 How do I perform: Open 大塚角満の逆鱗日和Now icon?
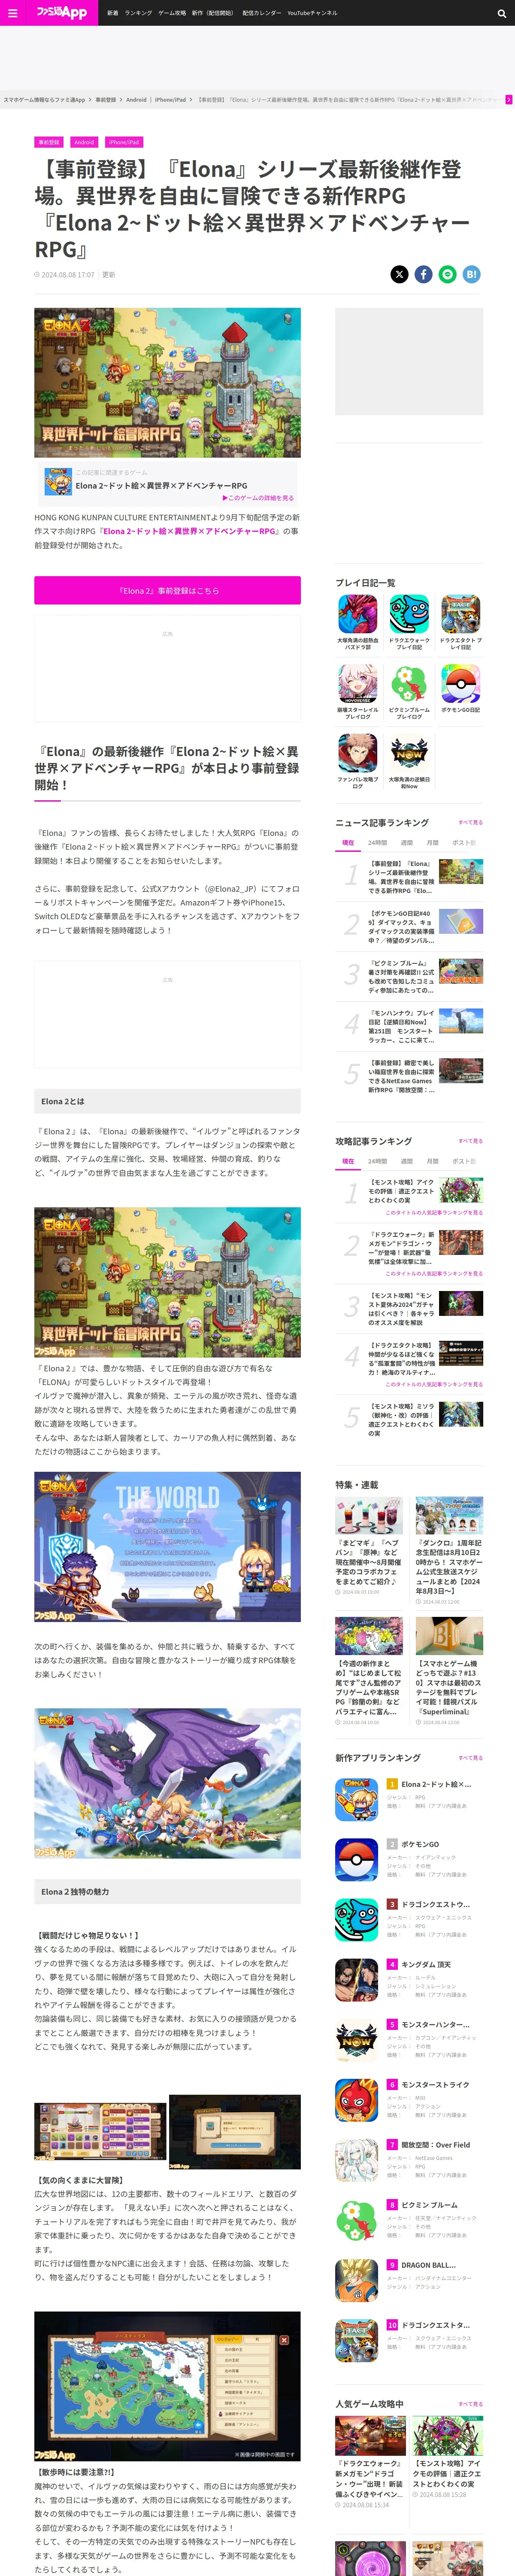(x=409, y=753)
